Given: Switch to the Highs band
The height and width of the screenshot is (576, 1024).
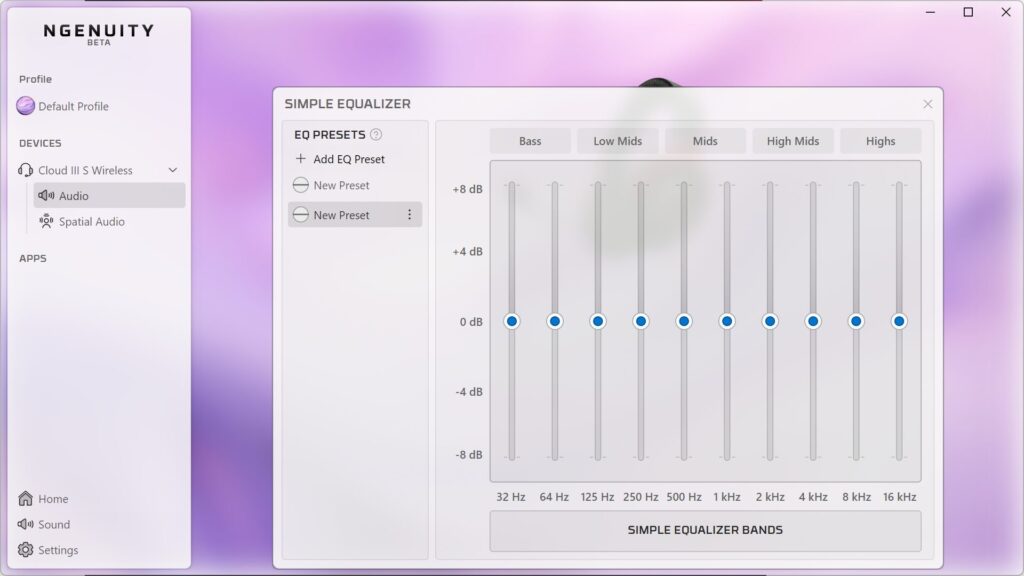Looking at the screenshot, I should coord(881,140).
